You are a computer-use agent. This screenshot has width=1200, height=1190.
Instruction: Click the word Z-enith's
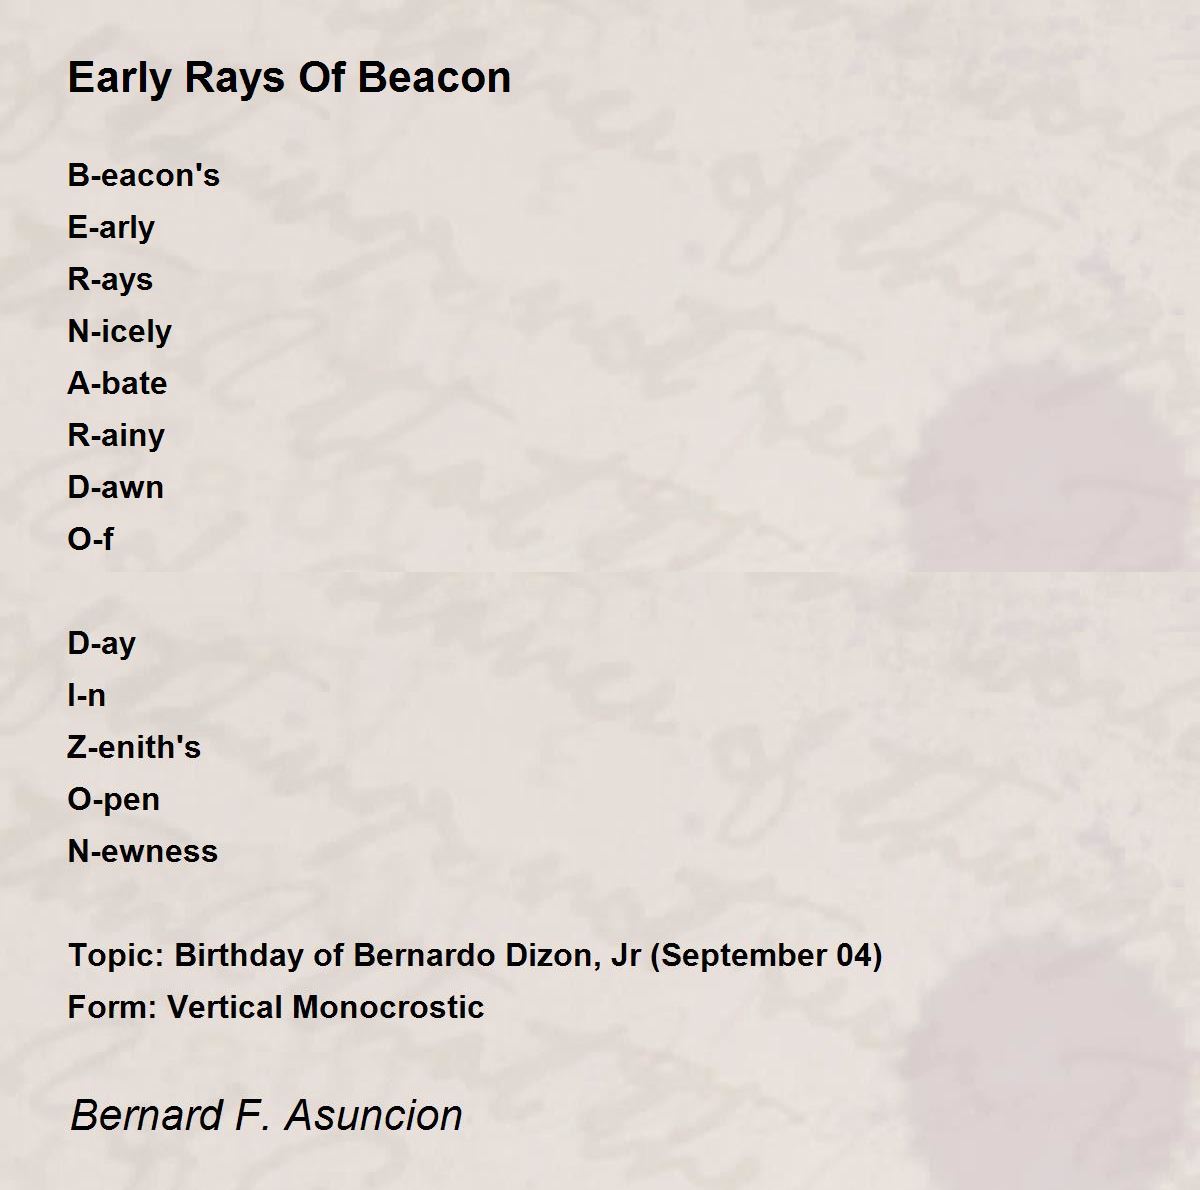134,747
